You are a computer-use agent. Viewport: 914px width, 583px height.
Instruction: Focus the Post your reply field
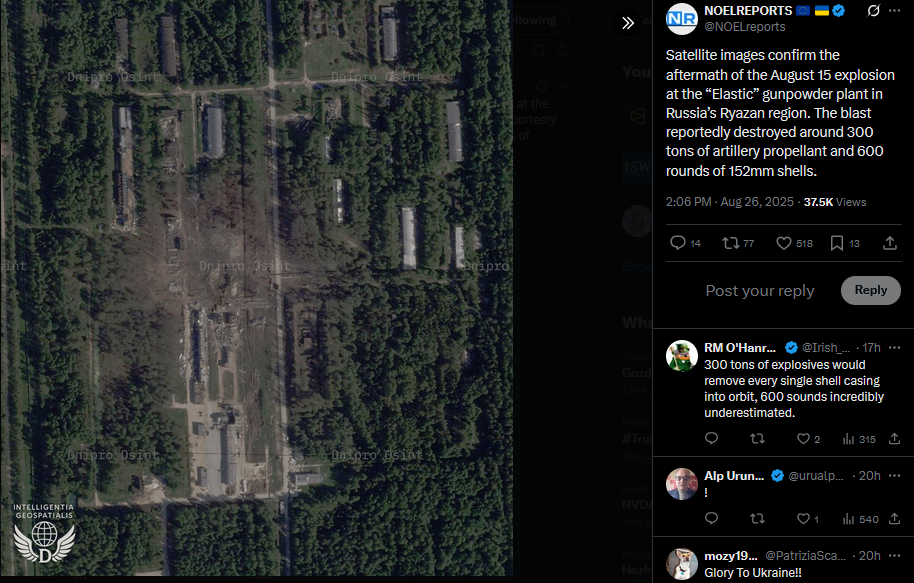(x=760, y=290)
